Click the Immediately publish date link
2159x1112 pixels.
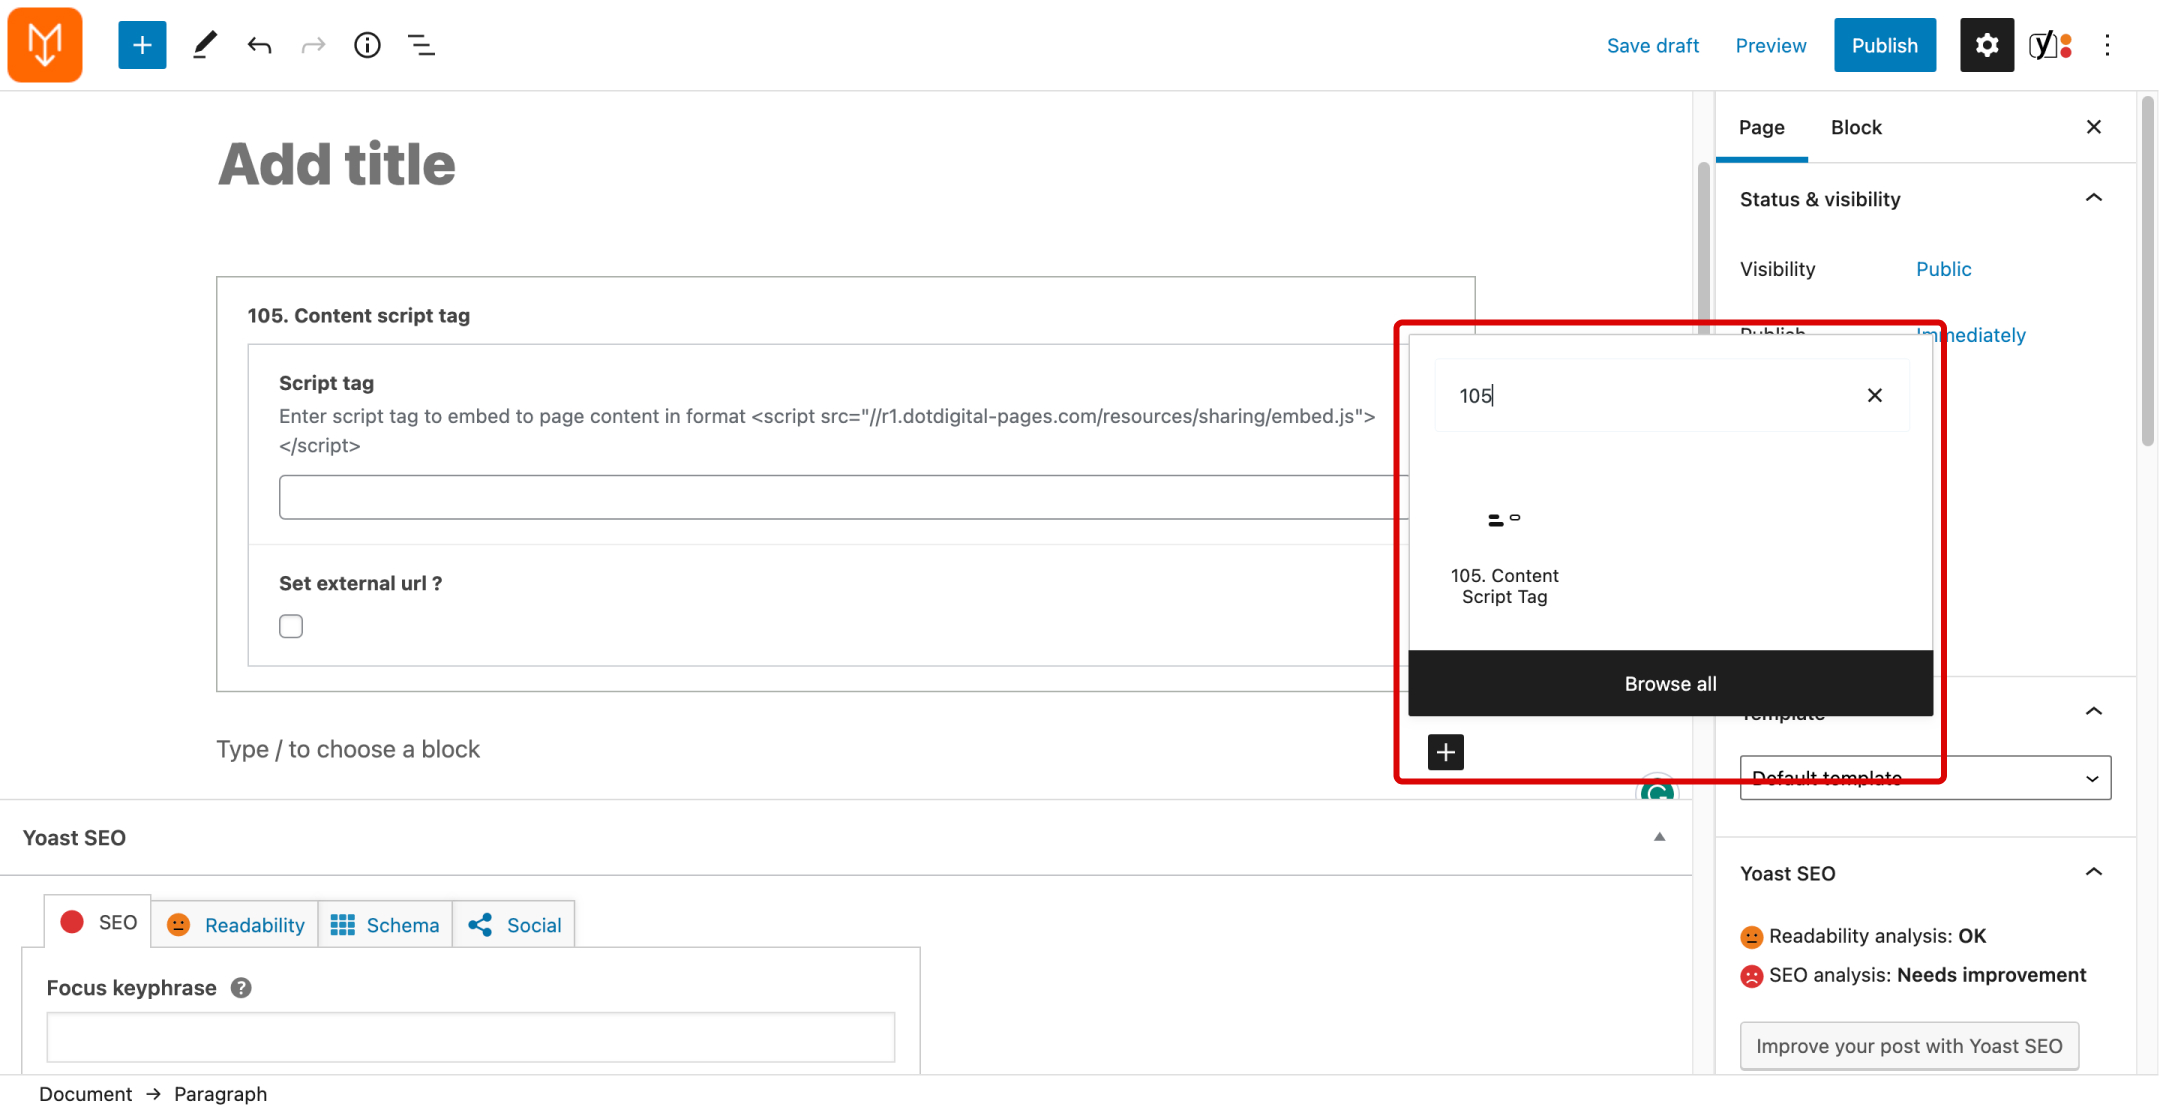[x=1970, y=335]
